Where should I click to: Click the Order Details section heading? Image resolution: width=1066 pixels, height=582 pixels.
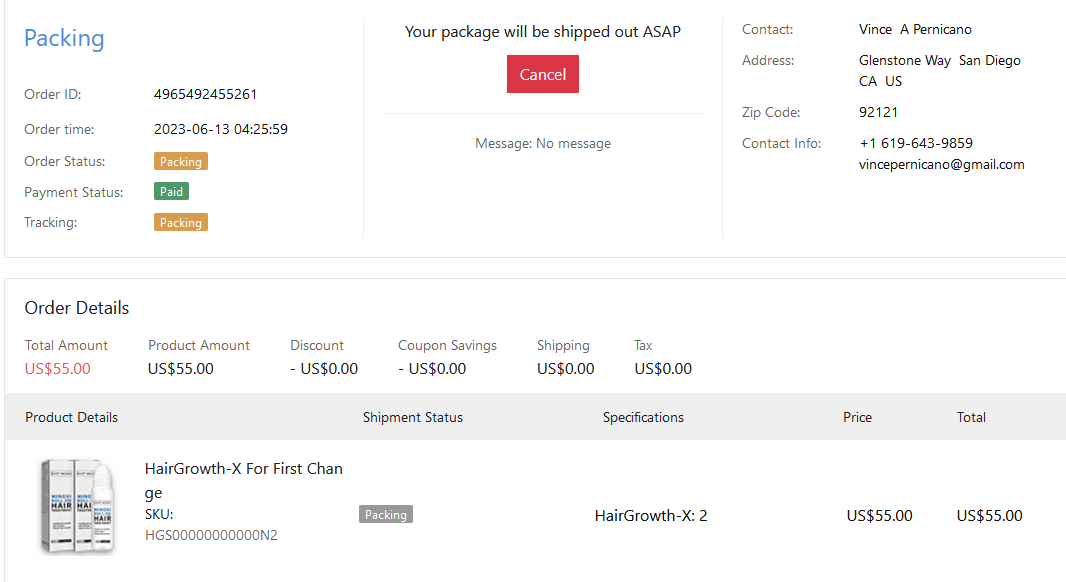(77, 308)
